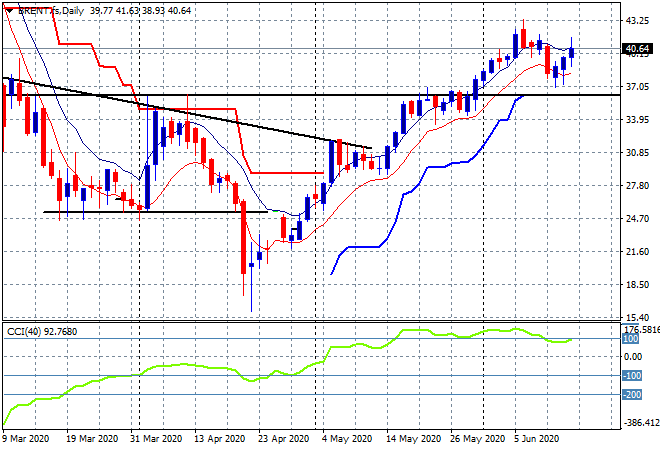Image resolution: width=660 pixels, height=450 pixels.
Task: Click the 24.70 price axis label
Action: pyautogui.click(x=637, y=219)
